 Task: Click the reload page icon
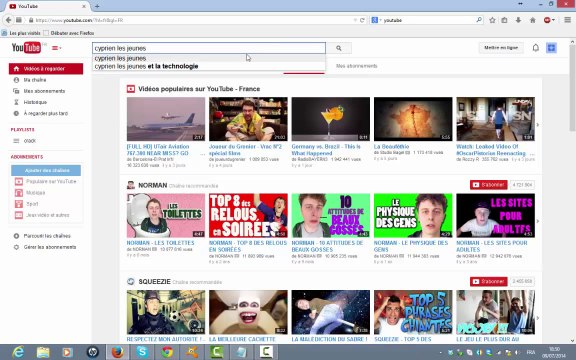(362, 20)
